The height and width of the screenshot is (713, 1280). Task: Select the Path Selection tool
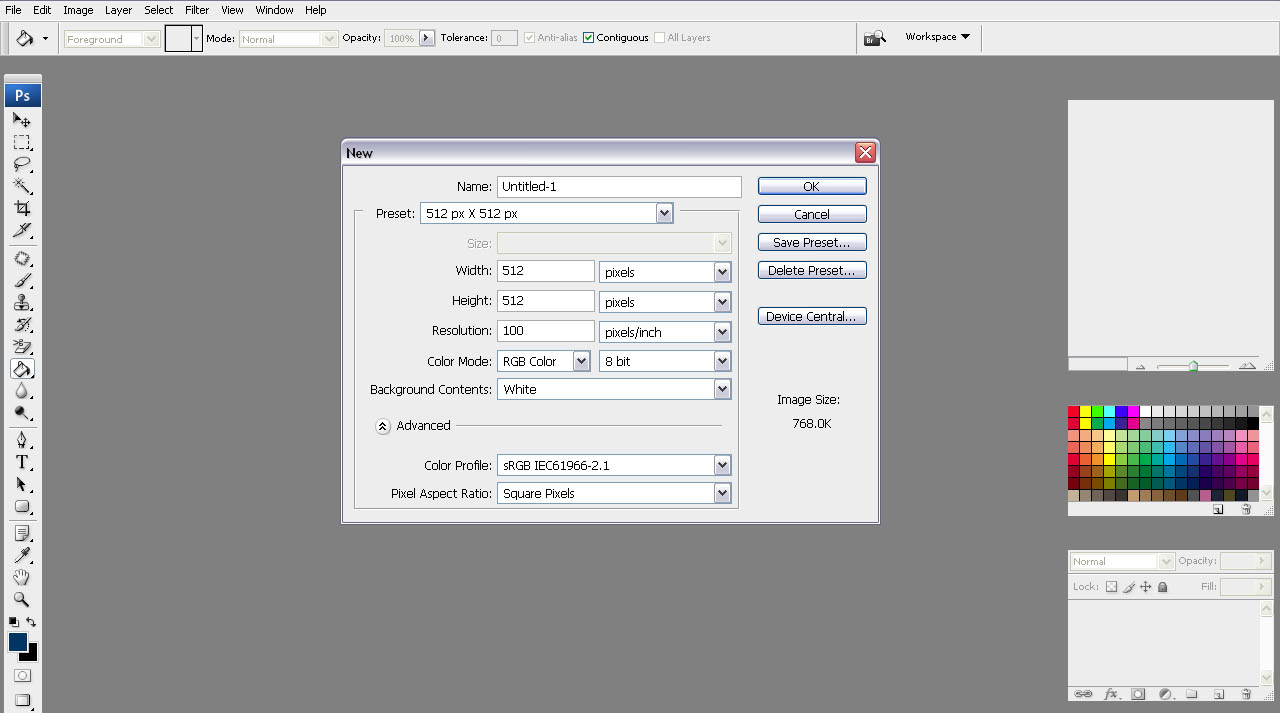coord(22,484)
